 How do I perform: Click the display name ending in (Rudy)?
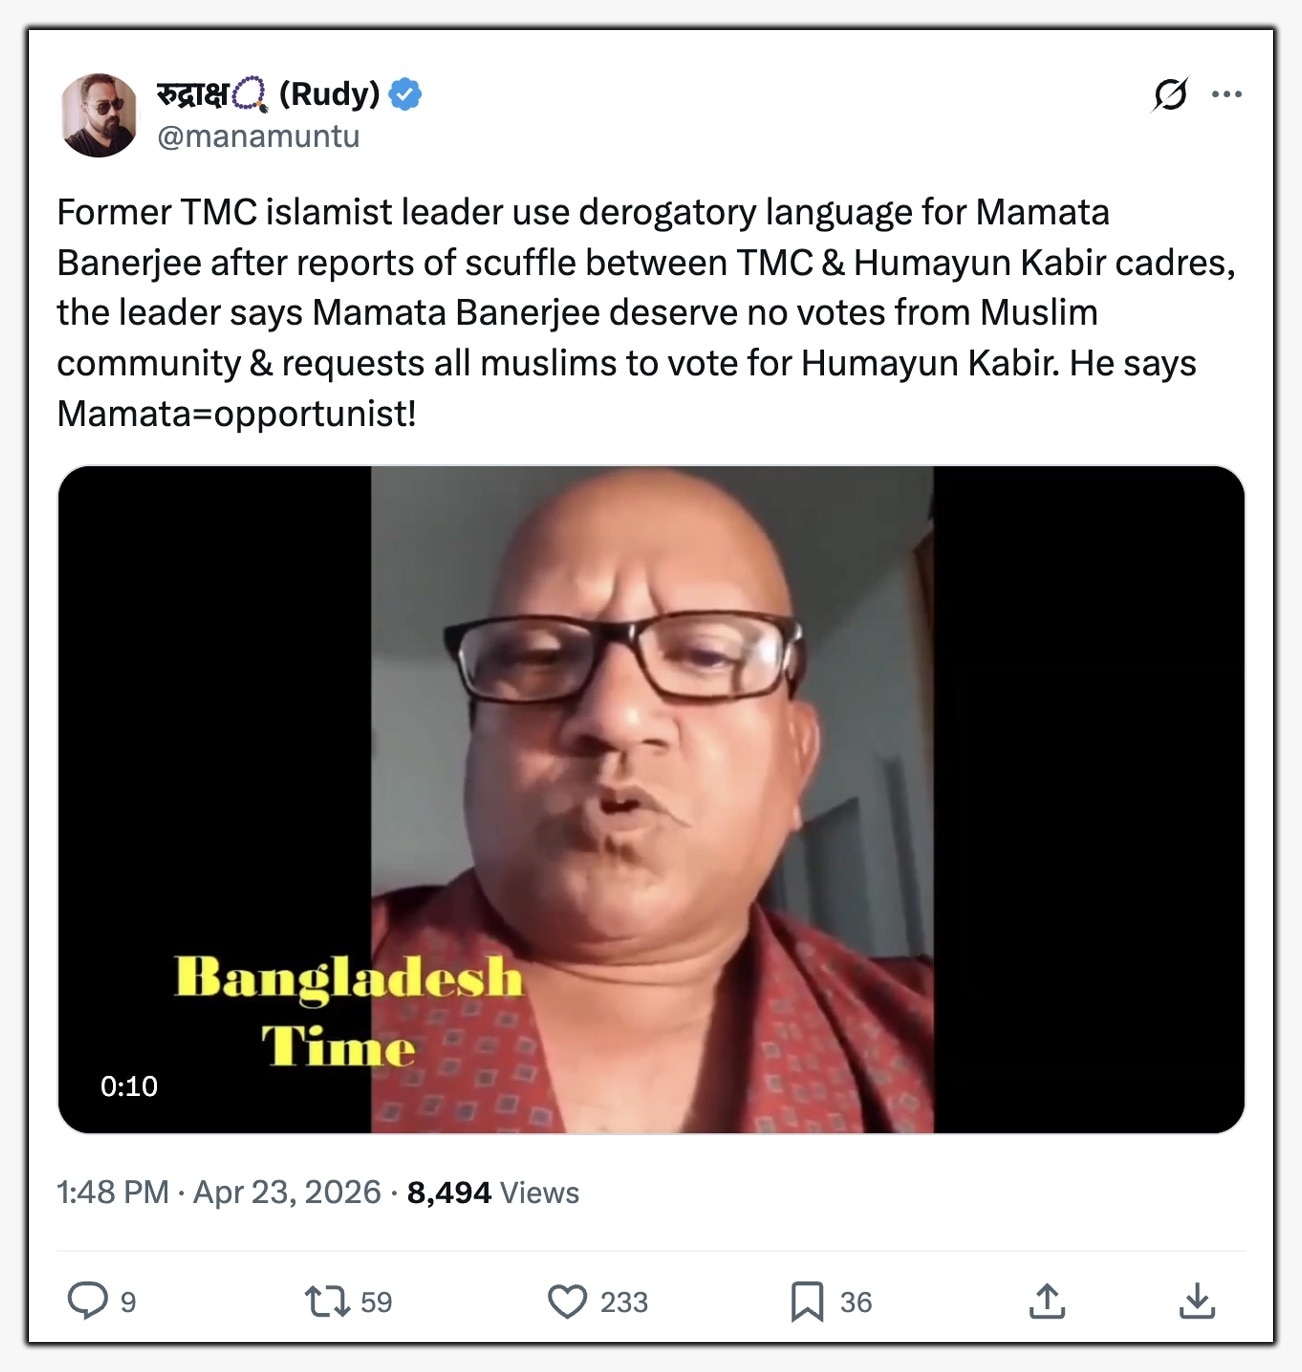pyautogui.click(x=268, y=94)
